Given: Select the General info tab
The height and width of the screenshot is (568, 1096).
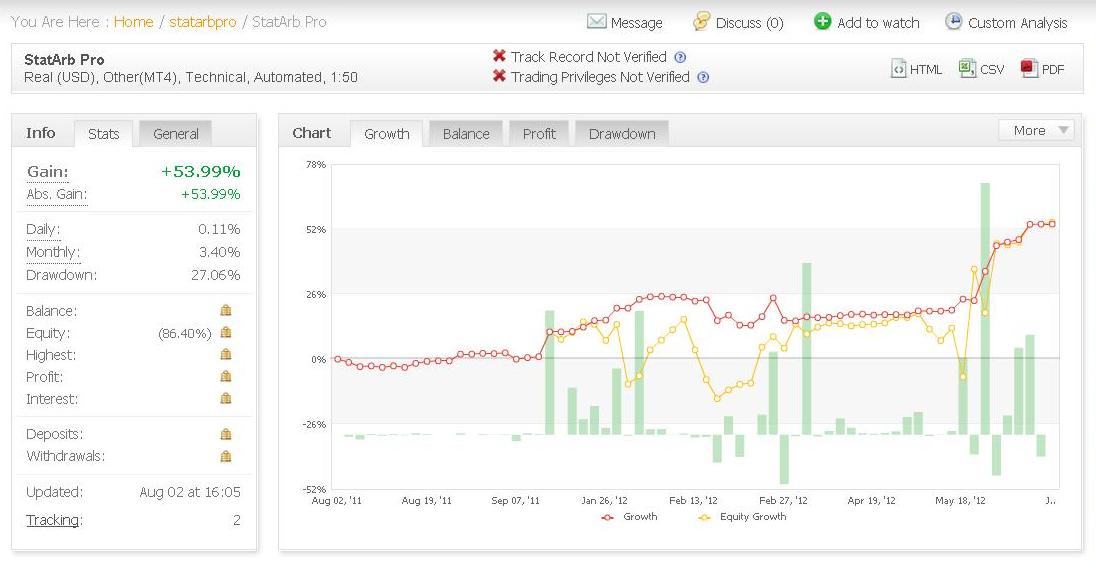Looking at the screenshot, I should click(x=175, y=133).
